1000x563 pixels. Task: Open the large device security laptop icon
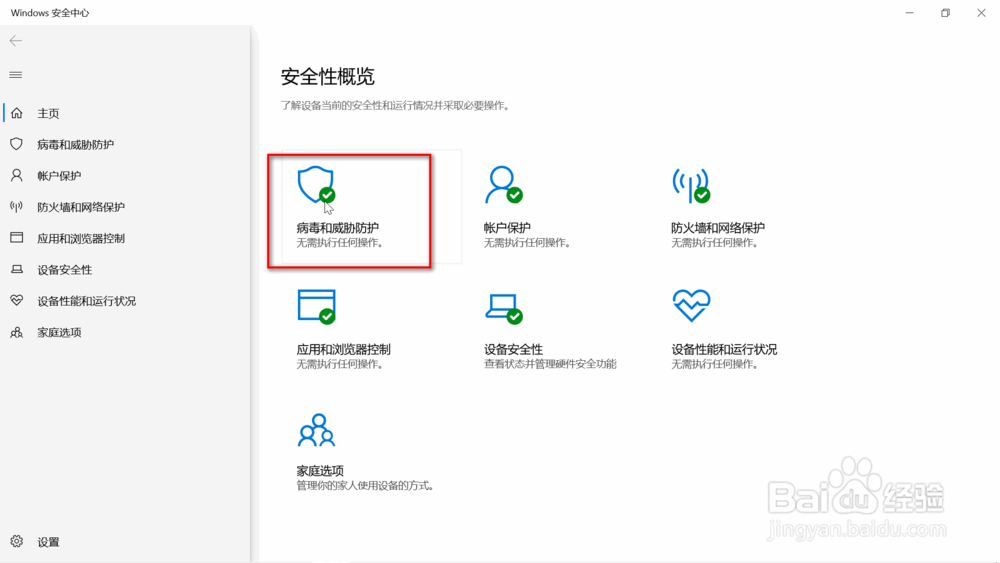point(503,309)
